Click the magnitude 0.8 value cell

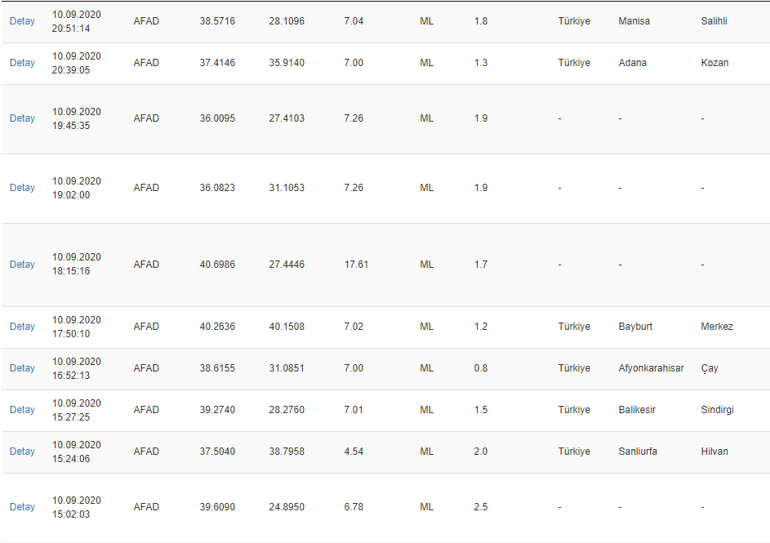[x=480, y=368]
